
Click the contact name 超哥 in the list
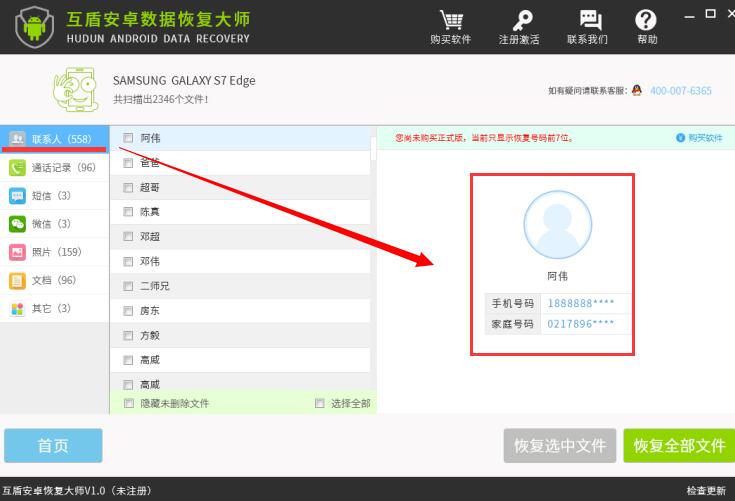tap(150, 187)
